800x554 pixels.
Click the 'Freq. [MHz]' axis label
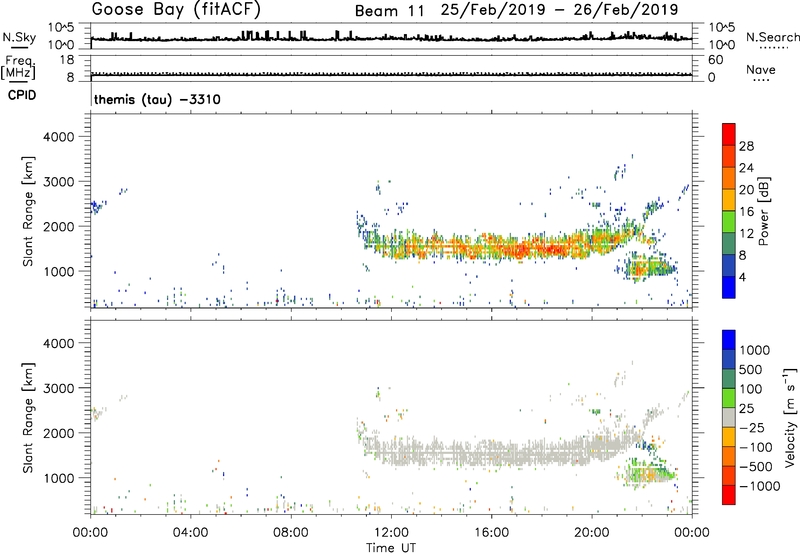18,67
